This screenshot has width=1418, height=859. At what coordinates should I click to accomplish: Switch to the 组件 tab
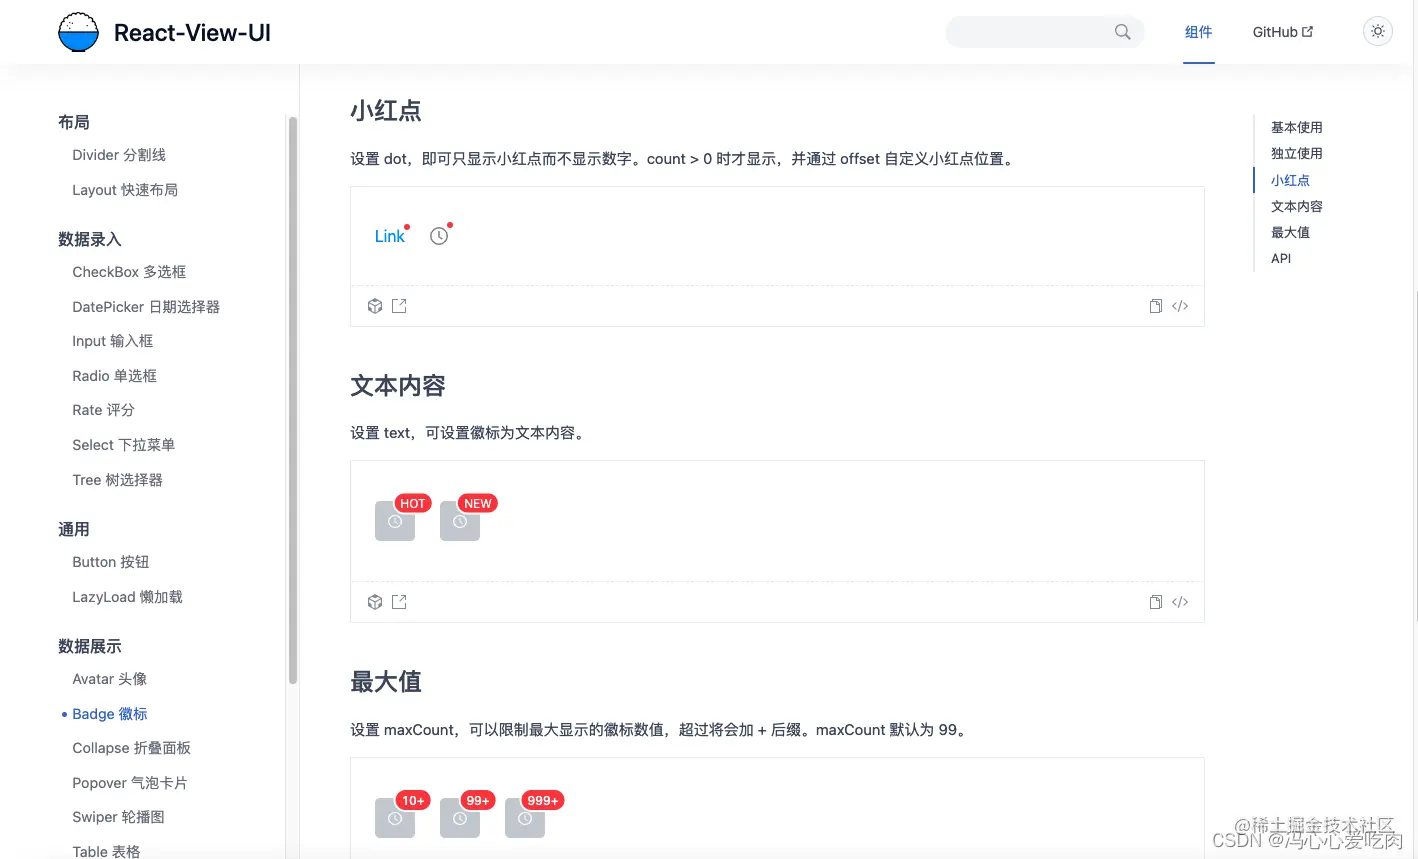[x=1199, y=31]
